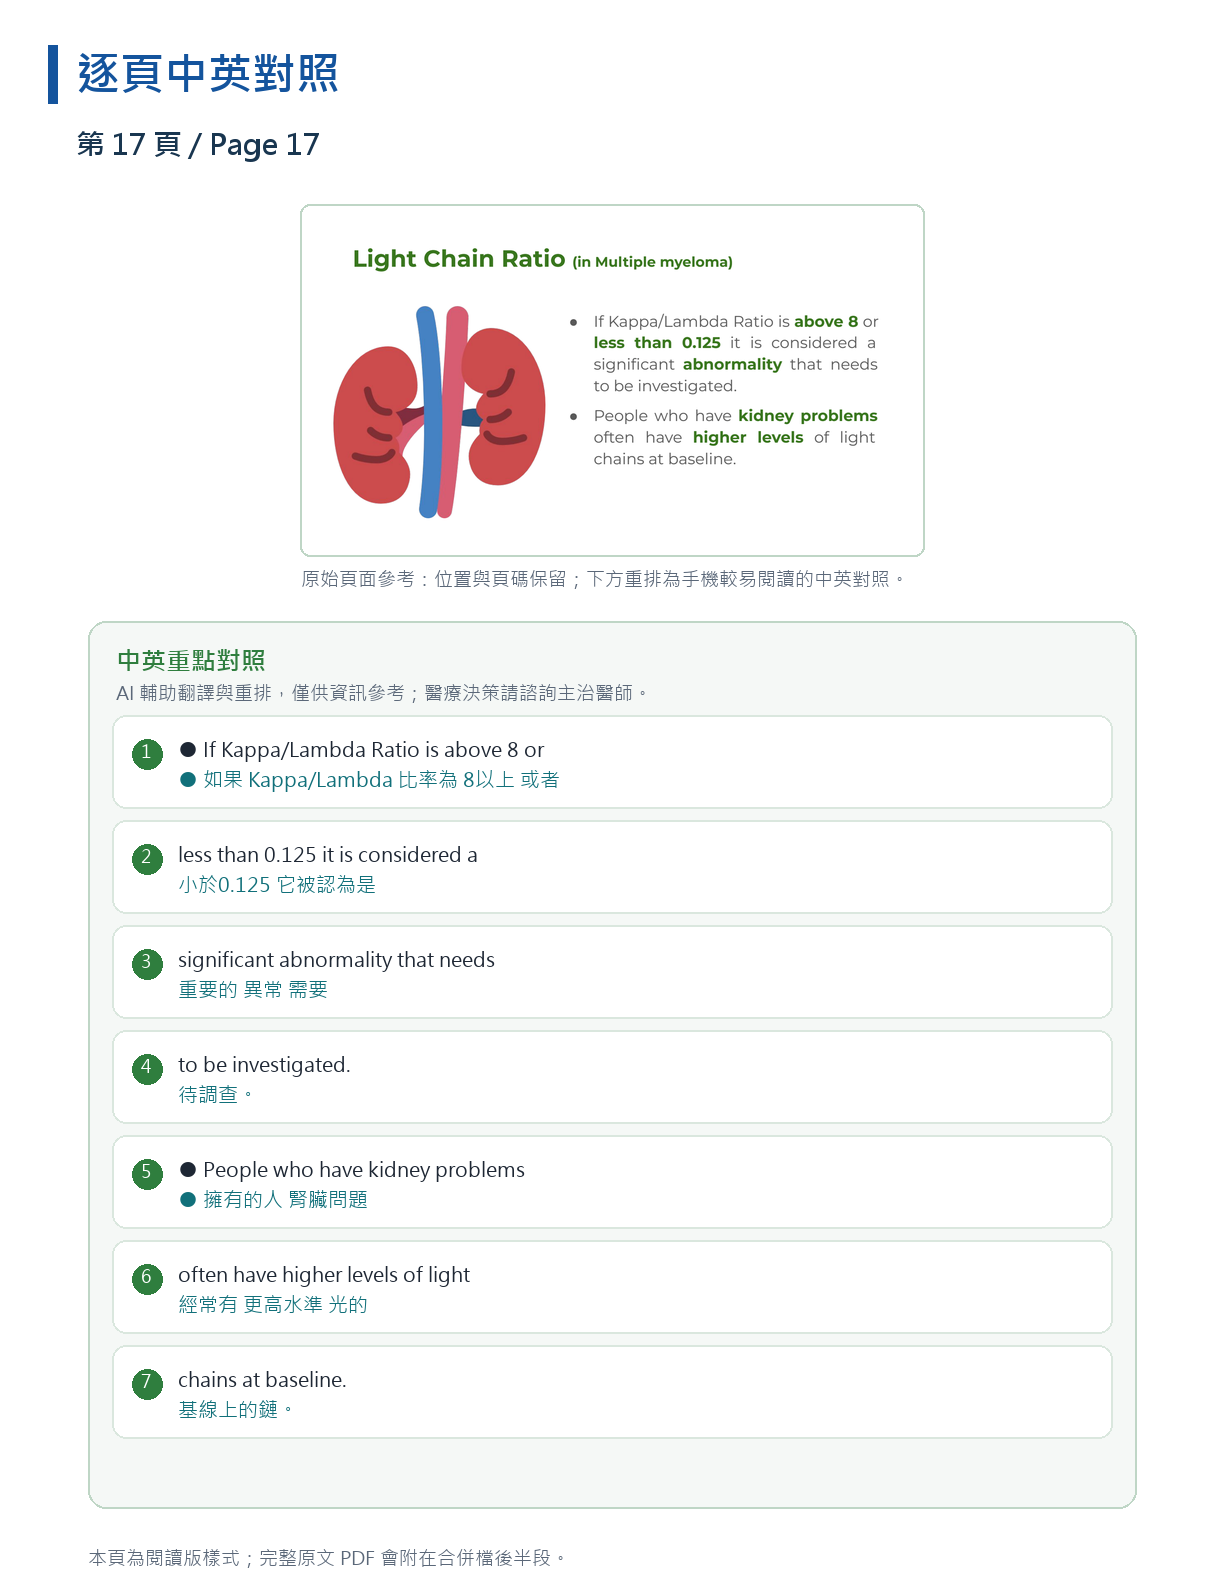Click the kidney illustration in the slide
Image resolution: width=1224 pixels, height=1584 pixels.
[439, 412]
